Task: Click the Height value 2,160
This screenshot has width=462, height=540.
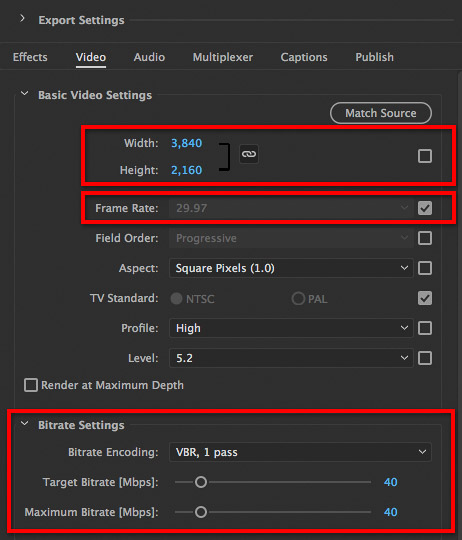Action: (187, 170)
